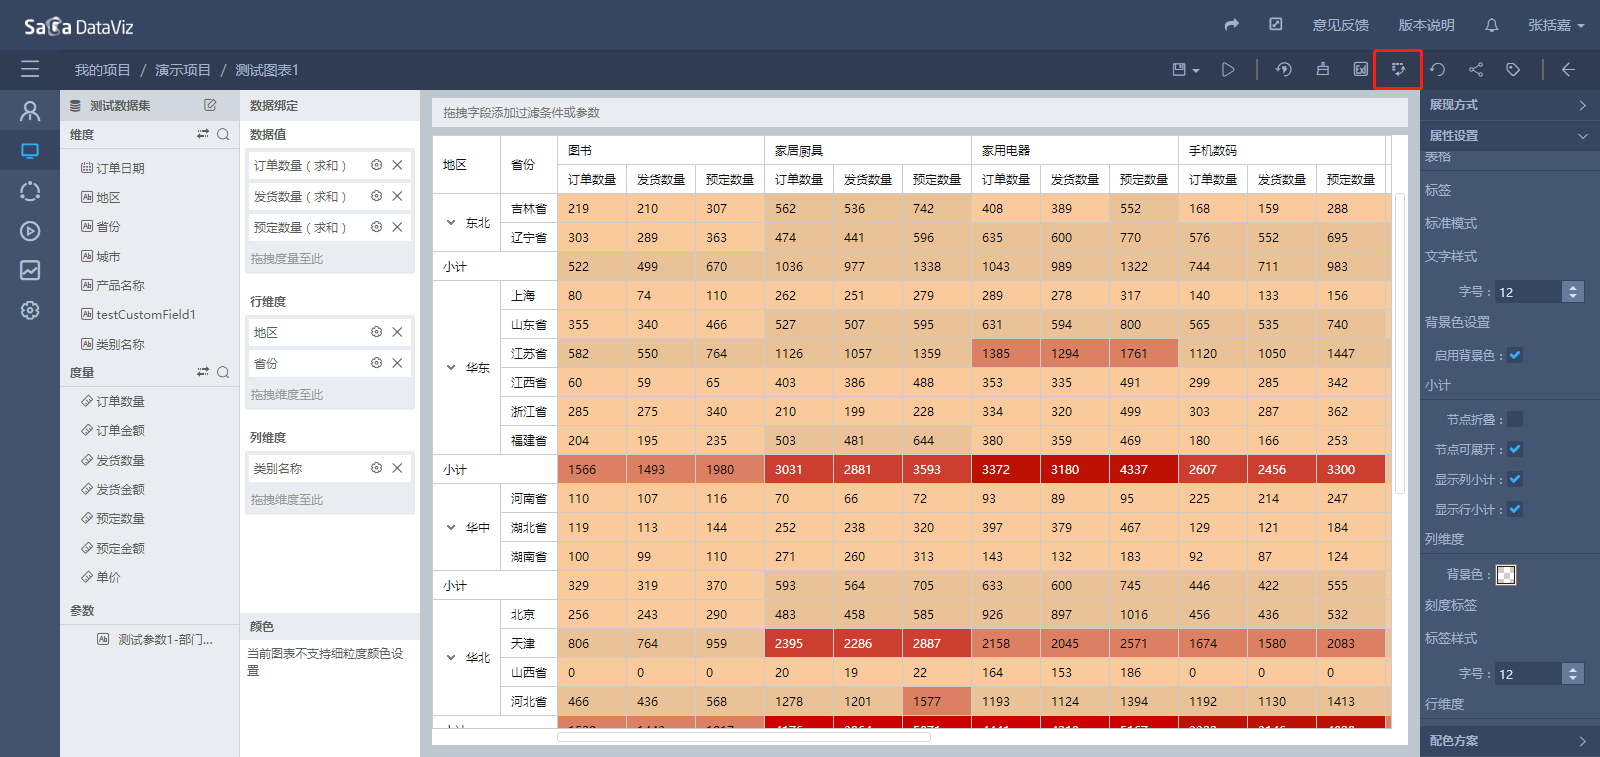Expand the 展现方式 panel

[x=1509, y=105]
